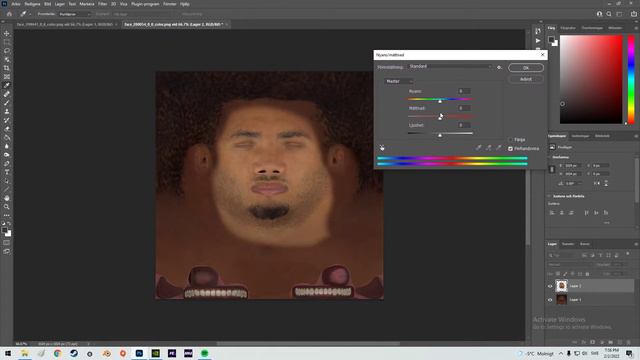Toggle the layer filter switch
The image size is (640, 360).
tap(628, 254)
